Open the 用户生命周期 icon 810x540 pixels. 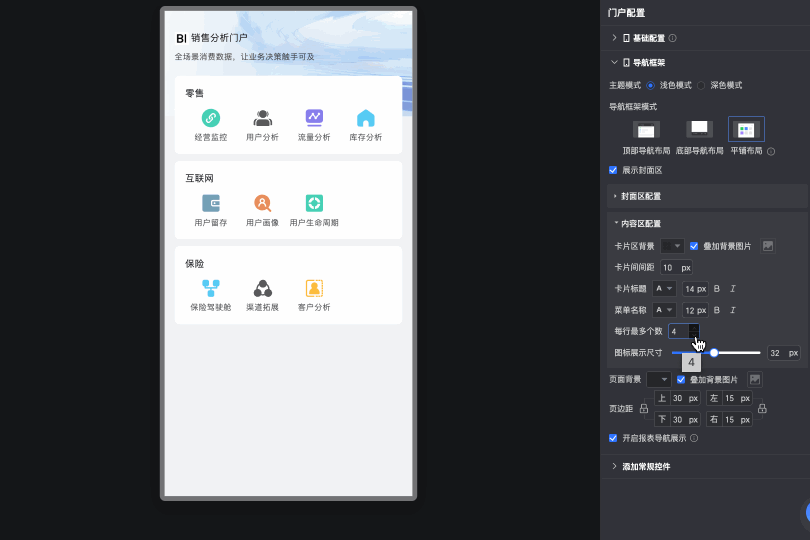[314, 203]
